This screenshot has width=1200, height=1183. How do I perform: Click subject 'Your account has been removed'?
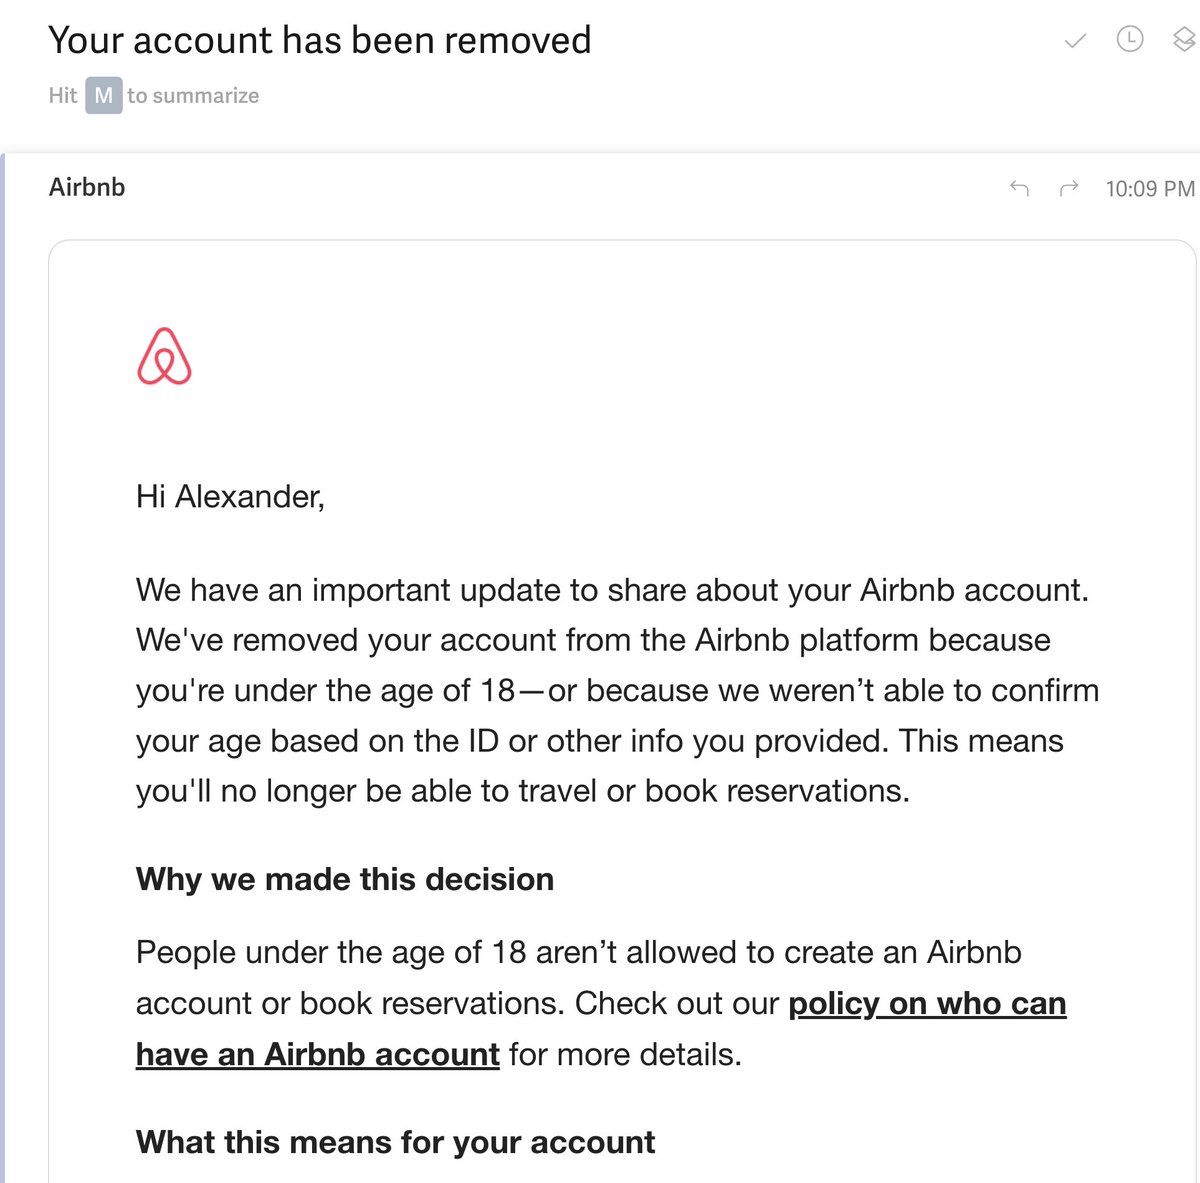320,40
